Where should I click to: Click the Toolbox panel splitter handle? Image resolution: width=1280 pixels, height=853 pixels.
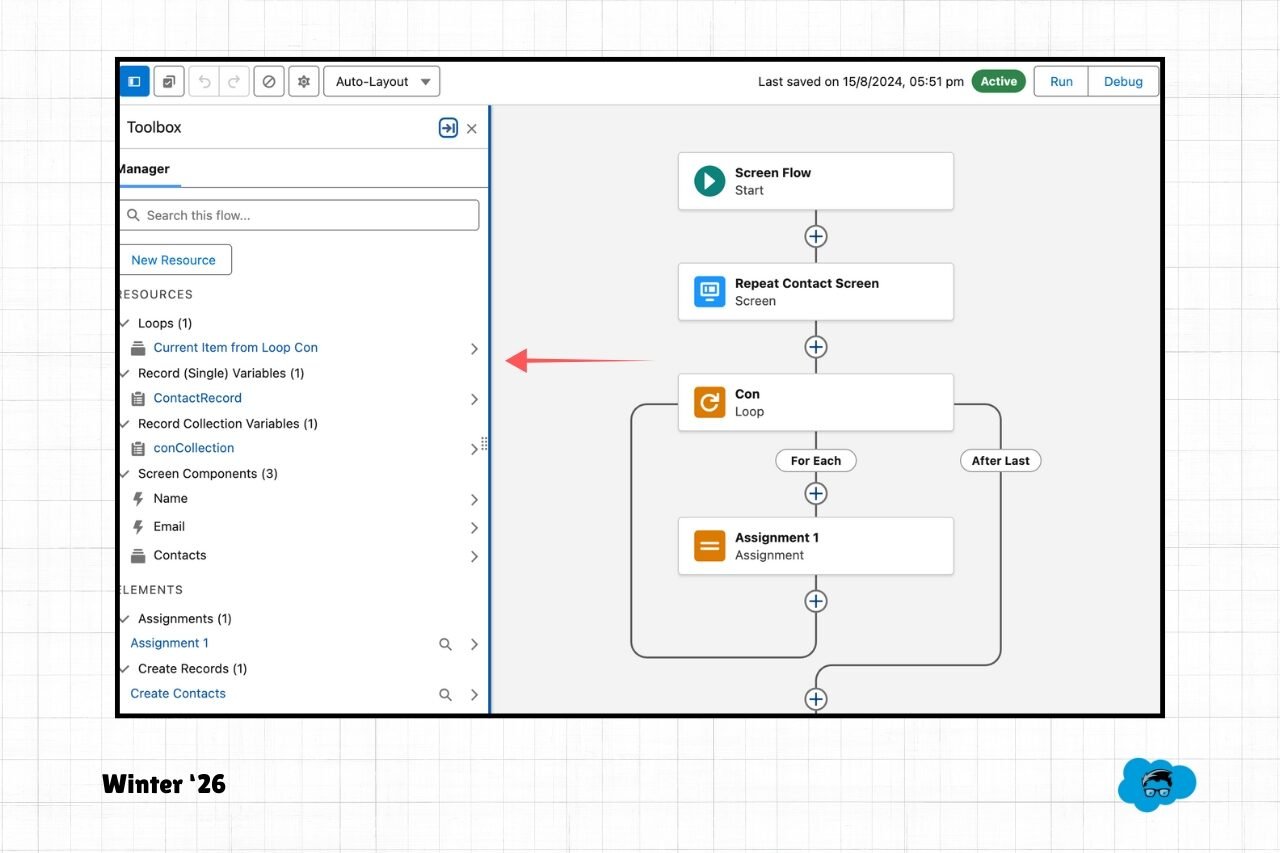(485, 444)
